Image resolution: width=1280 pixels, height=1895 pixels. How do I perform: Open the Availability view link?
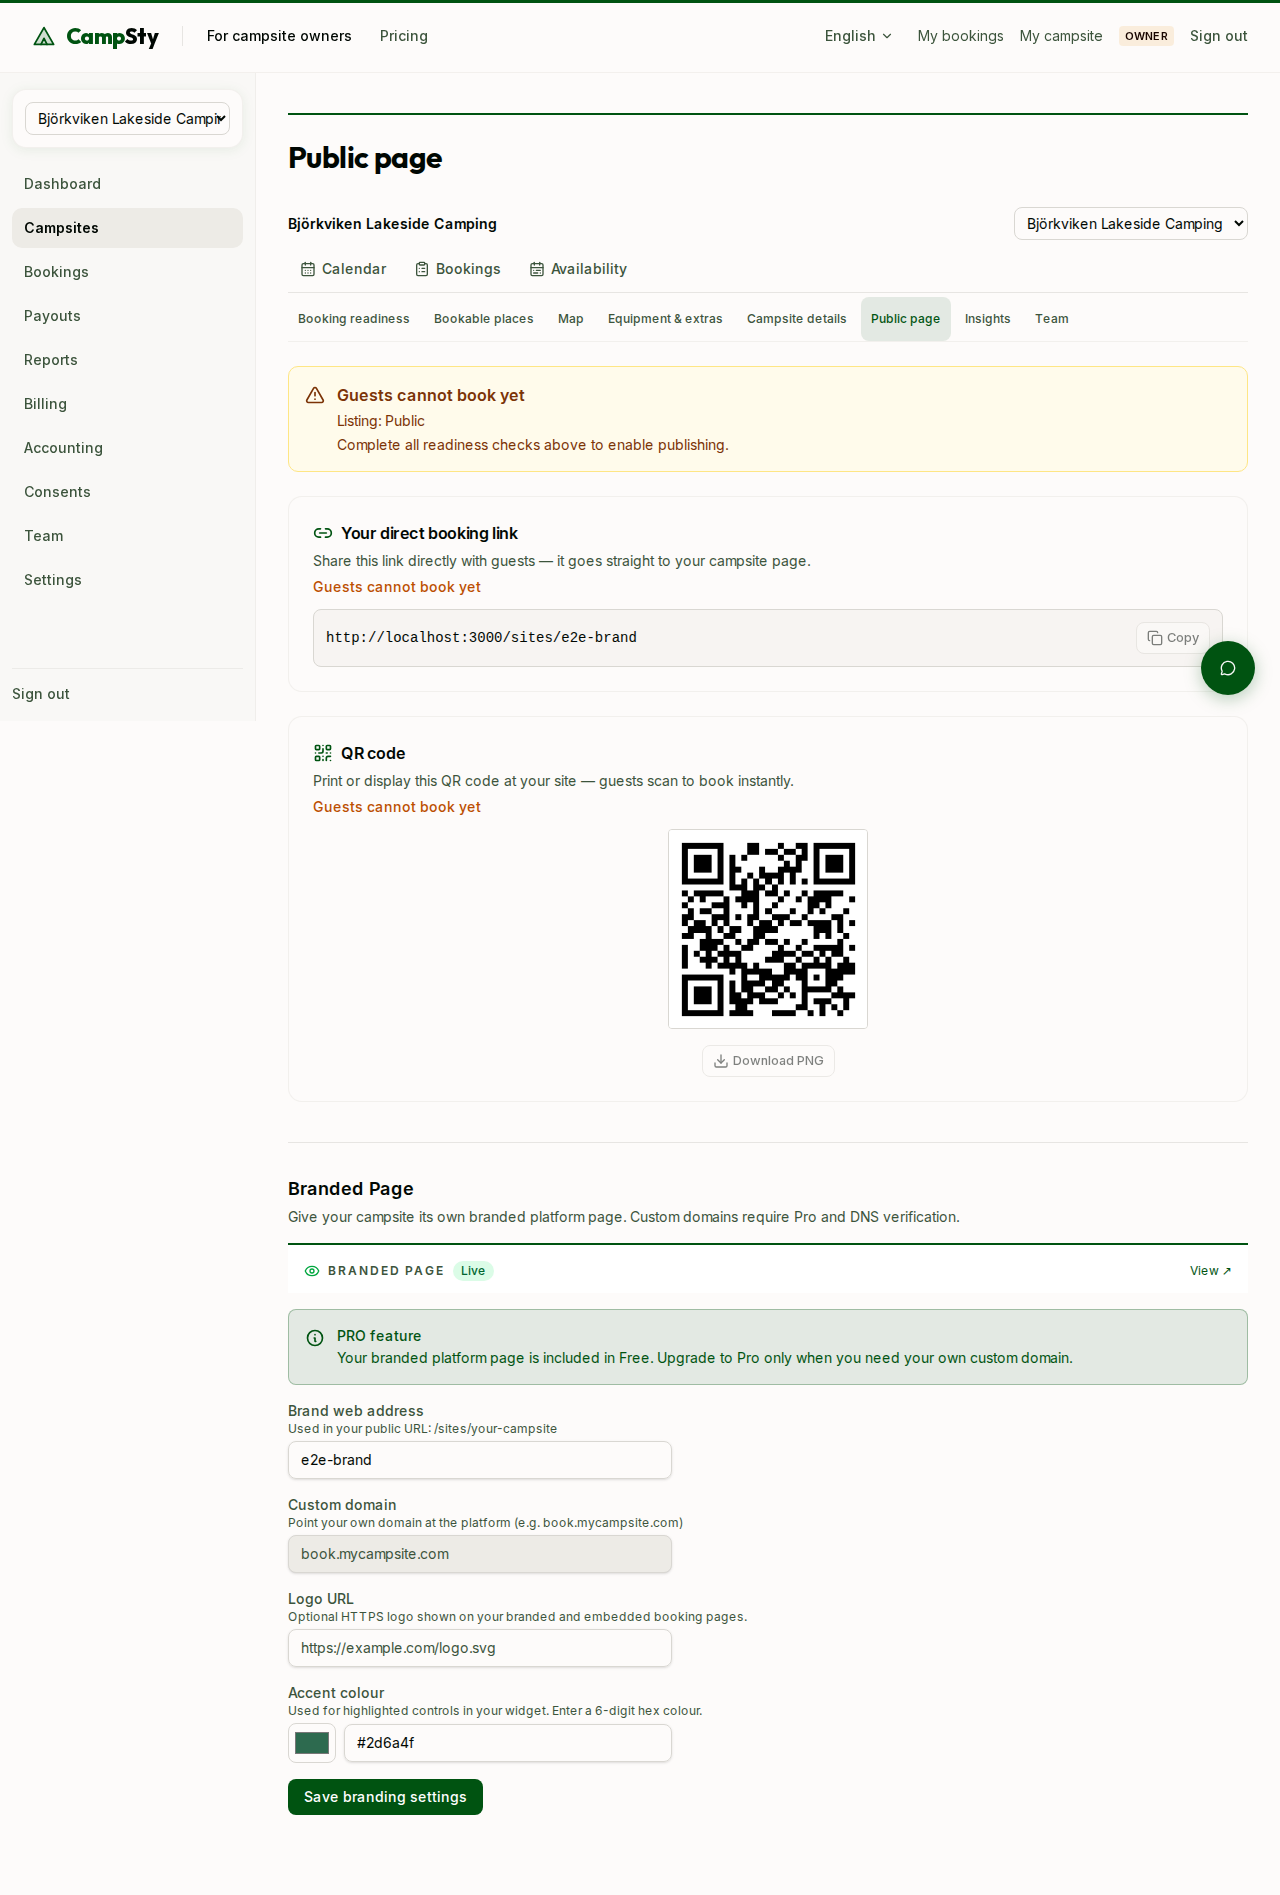click(x=578, y=269)
